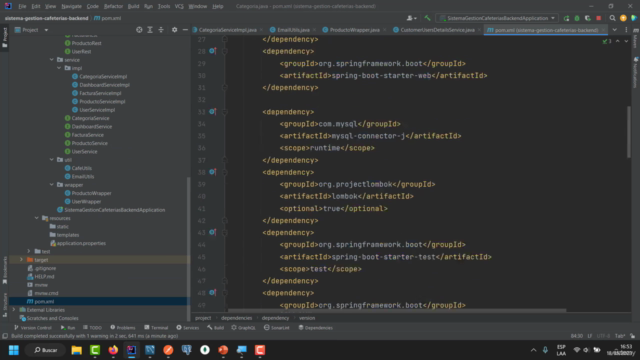Click the IDE updates orange icon
This screenshot has width=640, height=360.
[623, 18]
